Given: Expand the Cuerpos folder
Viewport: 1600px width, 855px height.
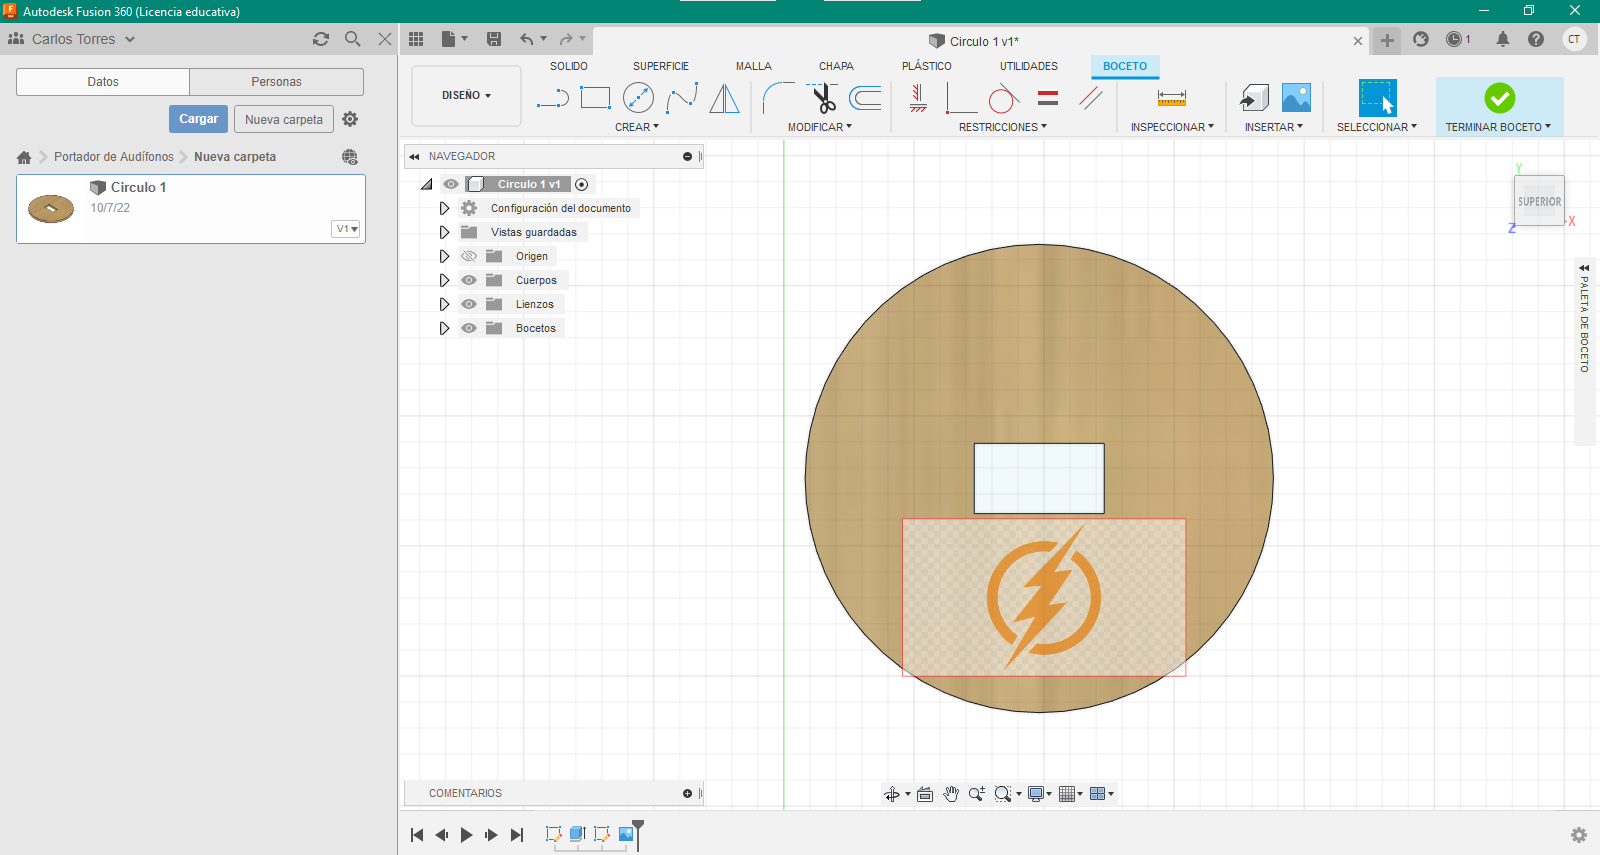Looking at the screenshot, I should tap(445, 280).
